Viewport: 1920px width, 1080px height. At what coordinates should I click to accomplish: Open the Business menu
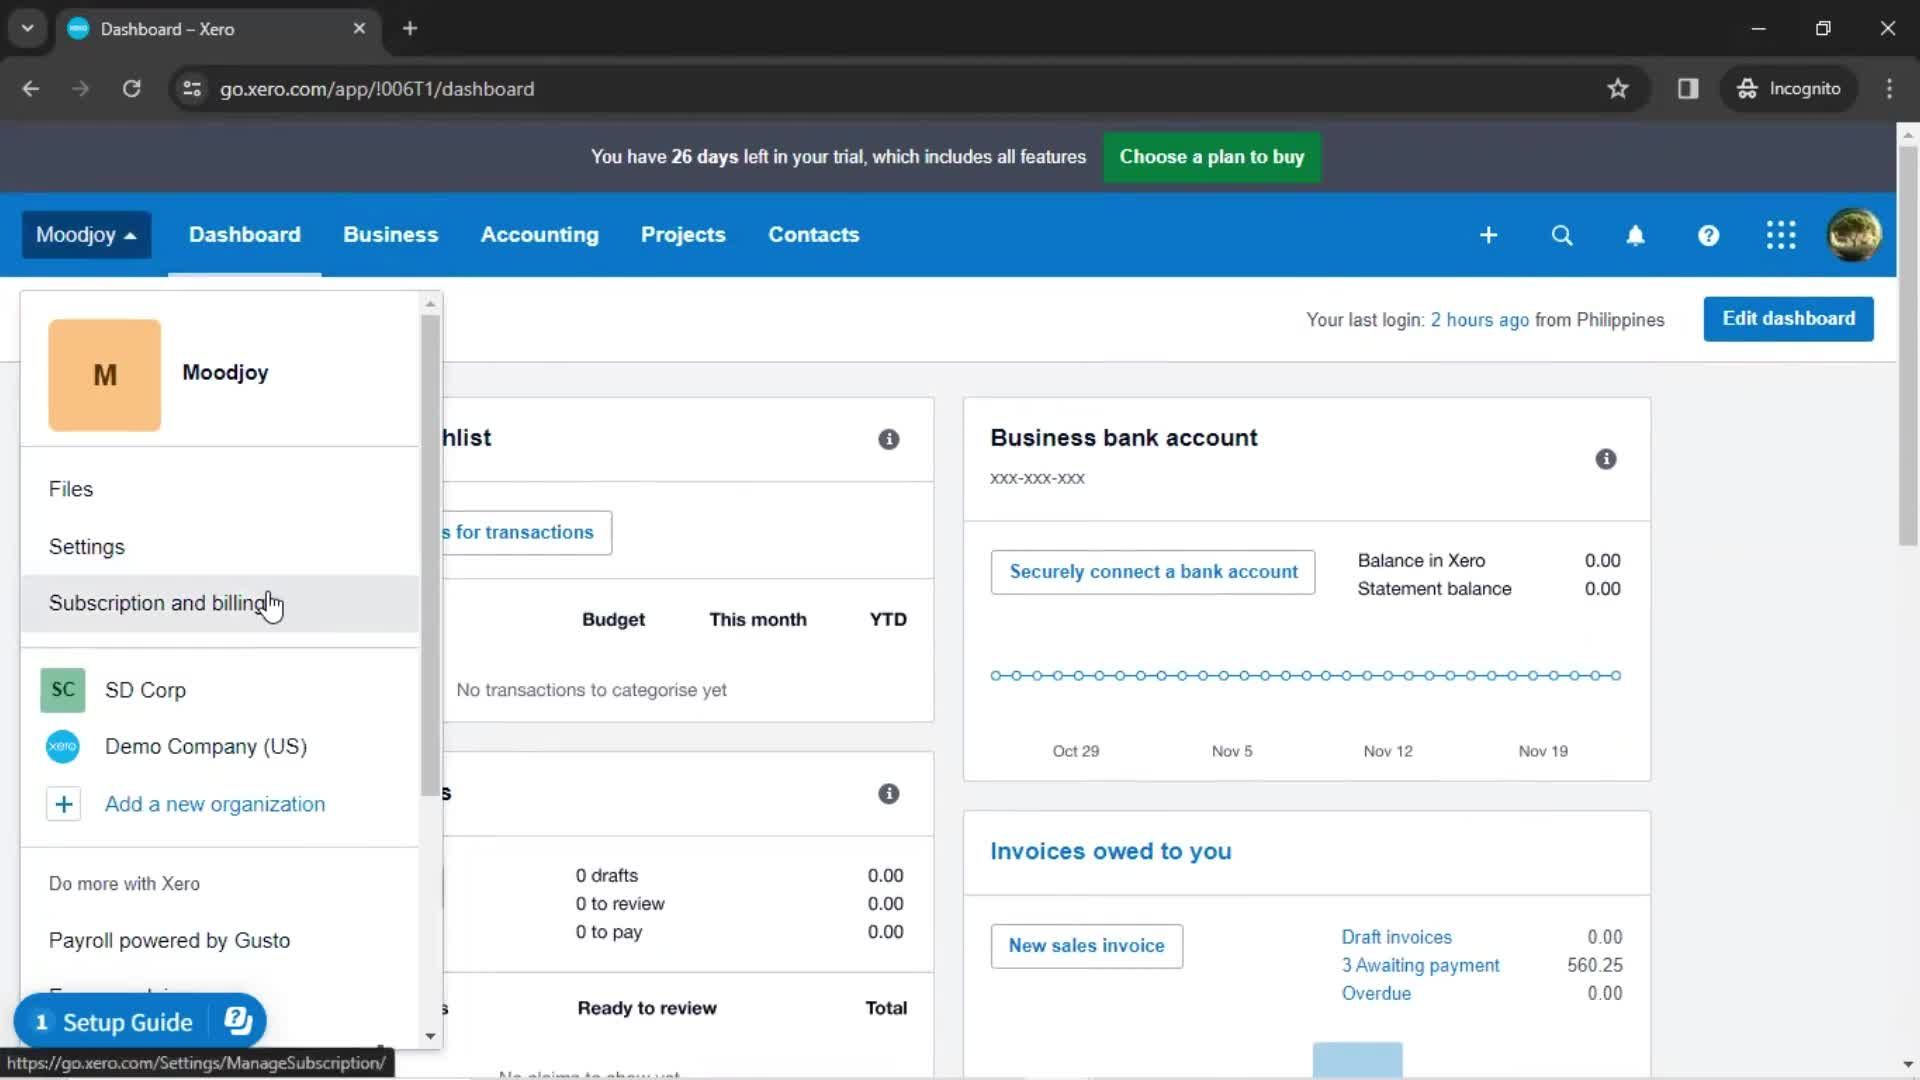pyautogui.click(x=390, y=235)
